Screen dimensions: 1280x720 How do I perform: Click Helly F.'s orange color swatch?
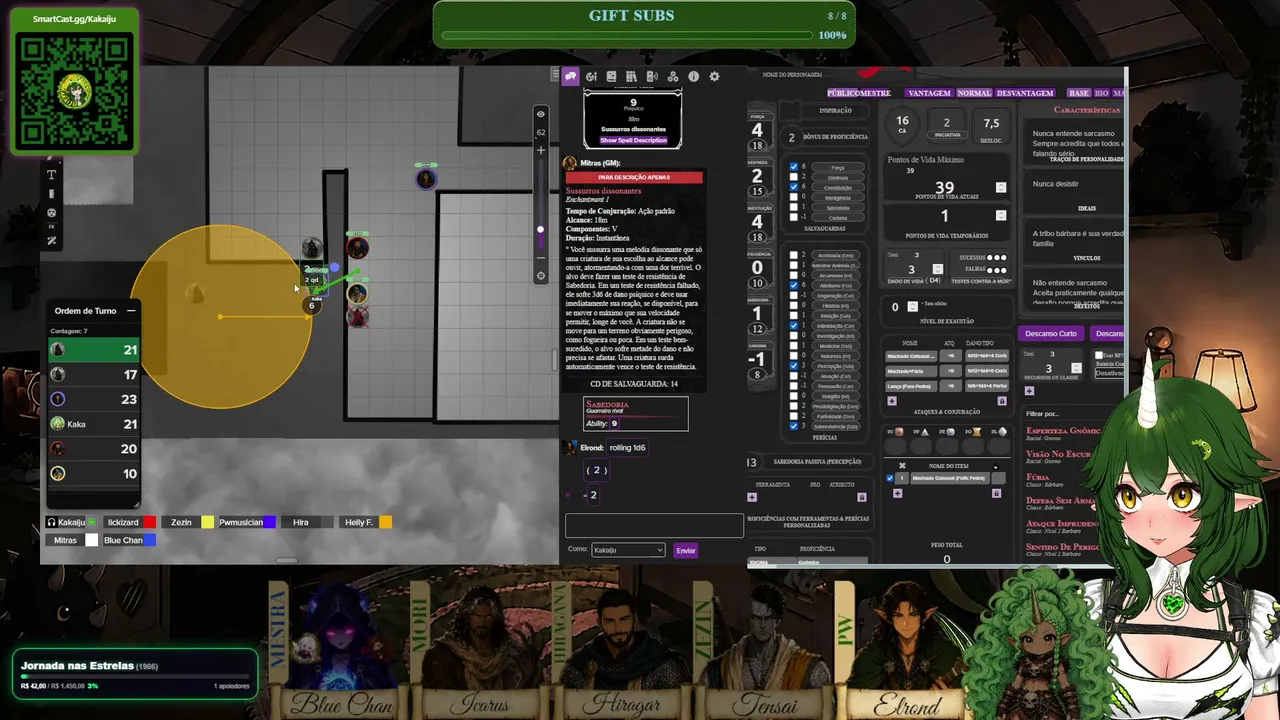[386, 522]
